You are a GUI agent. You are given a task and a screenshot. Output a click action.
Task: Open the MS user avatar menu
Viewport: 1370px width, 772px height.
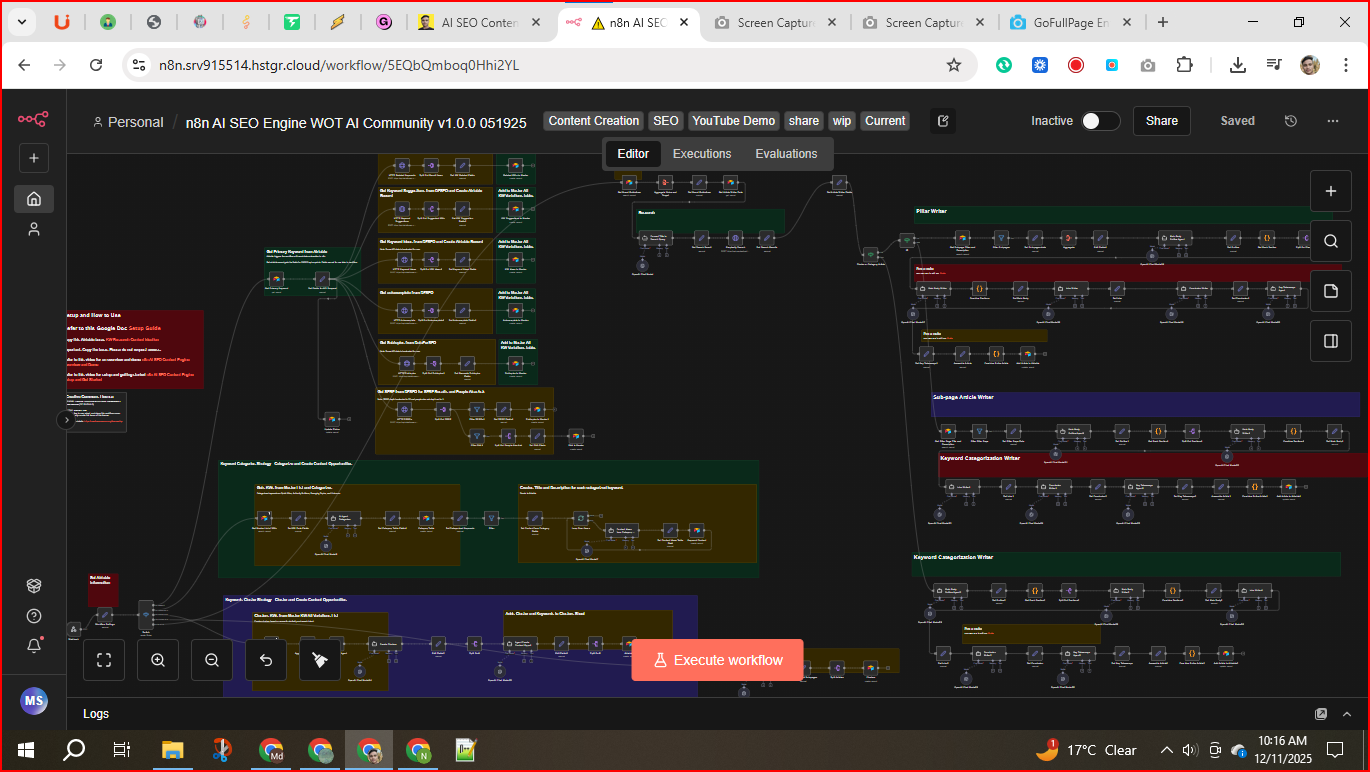[x=34, y=701]
